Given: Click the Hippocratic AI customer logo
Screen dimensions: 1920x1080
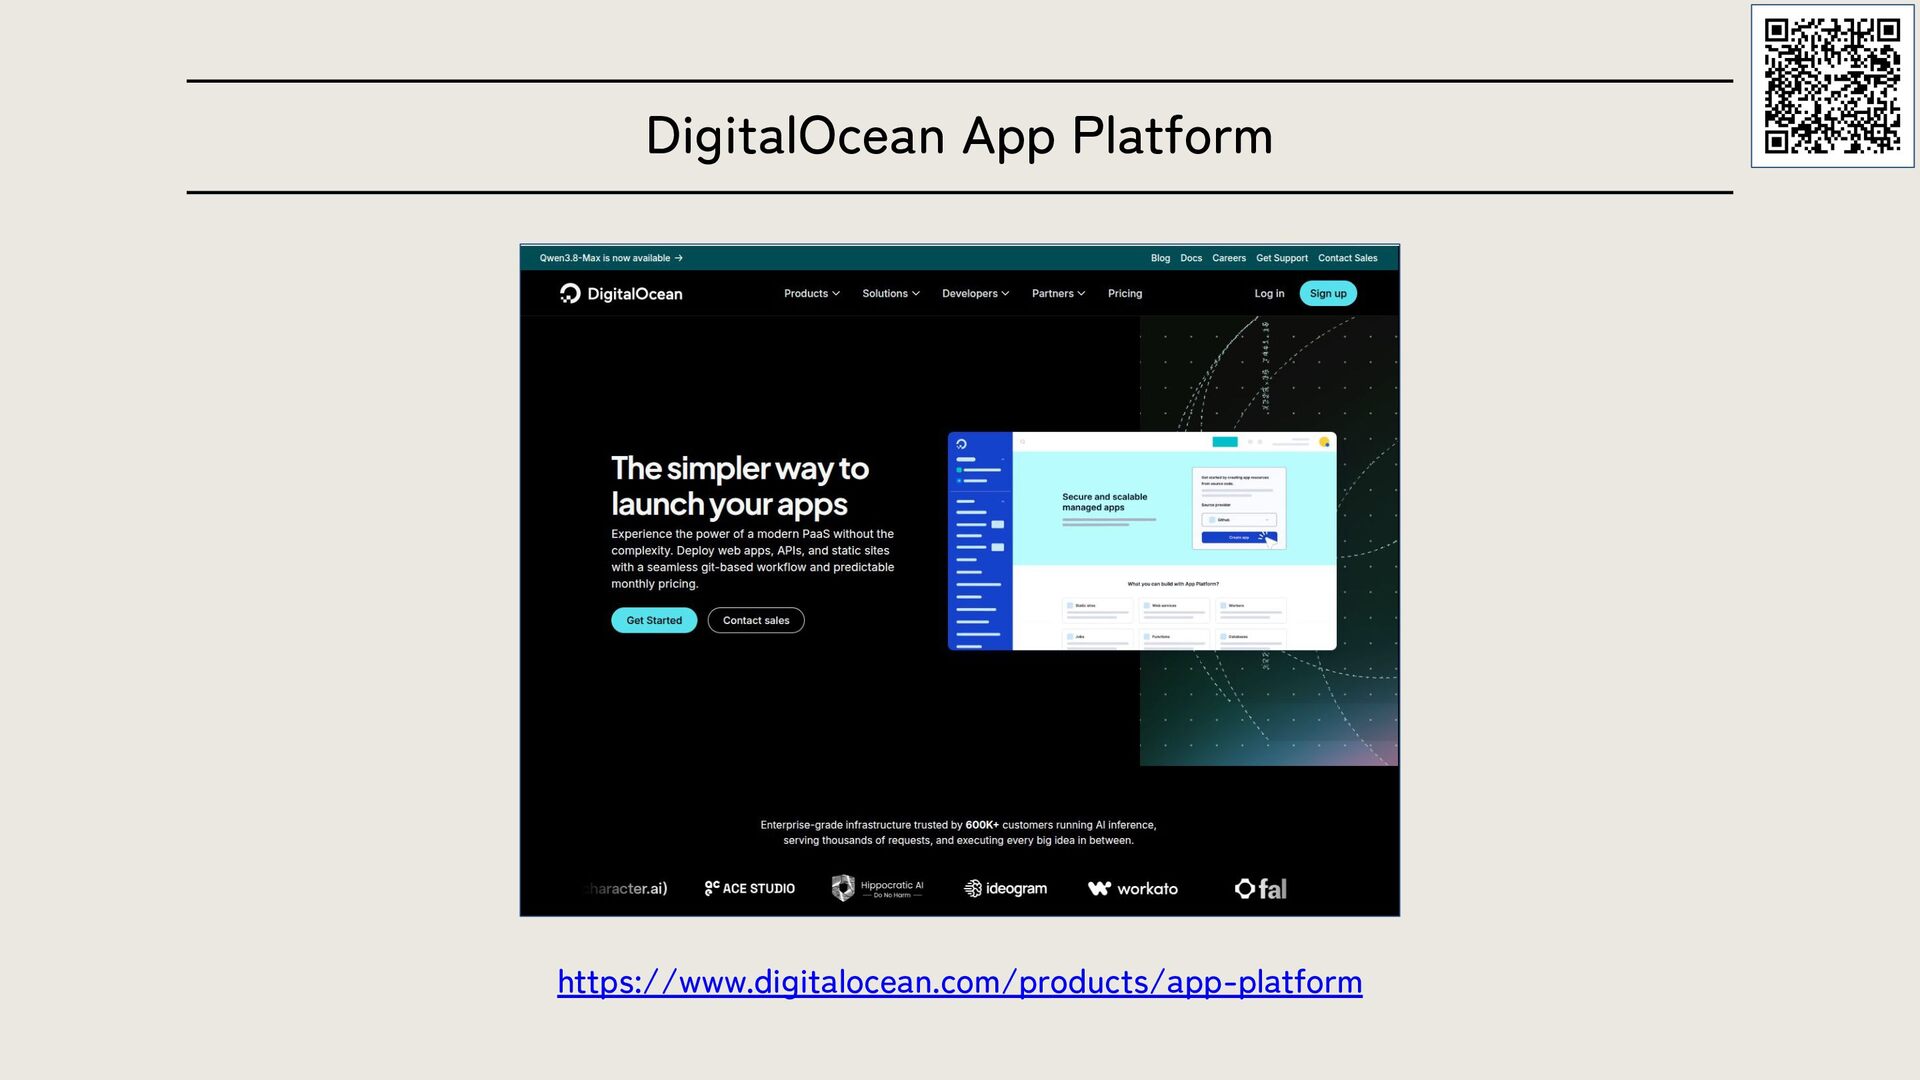Looking at the screenshot, I should coord(878,888).
